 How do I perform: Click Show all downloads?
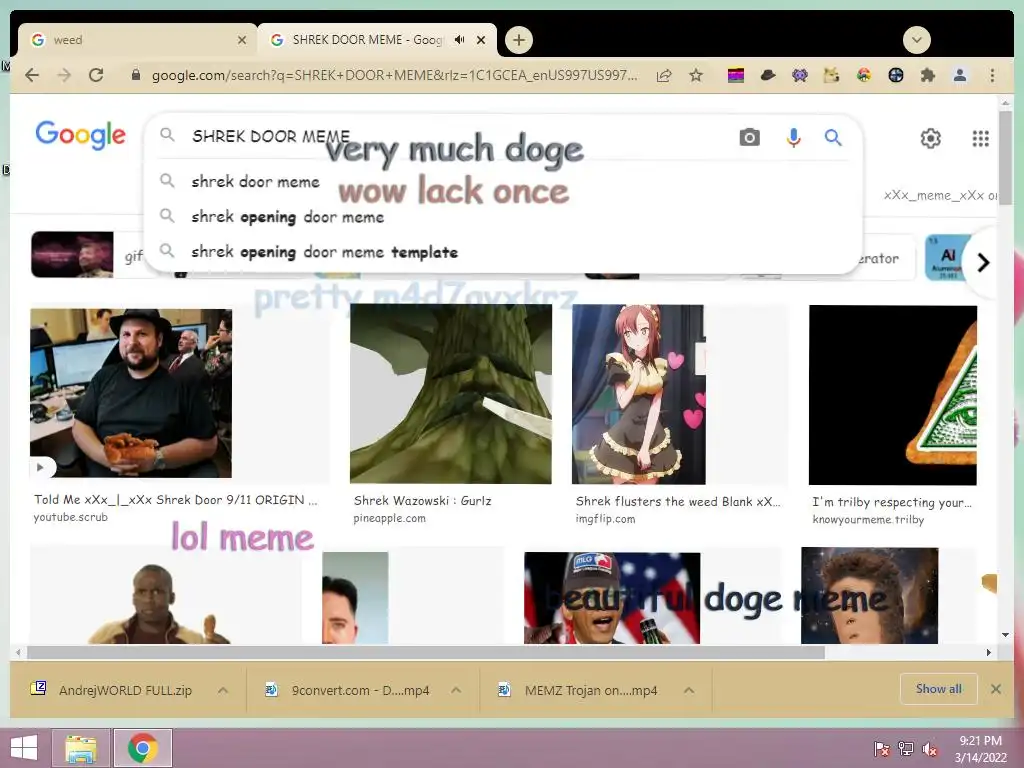pos(938,689)
